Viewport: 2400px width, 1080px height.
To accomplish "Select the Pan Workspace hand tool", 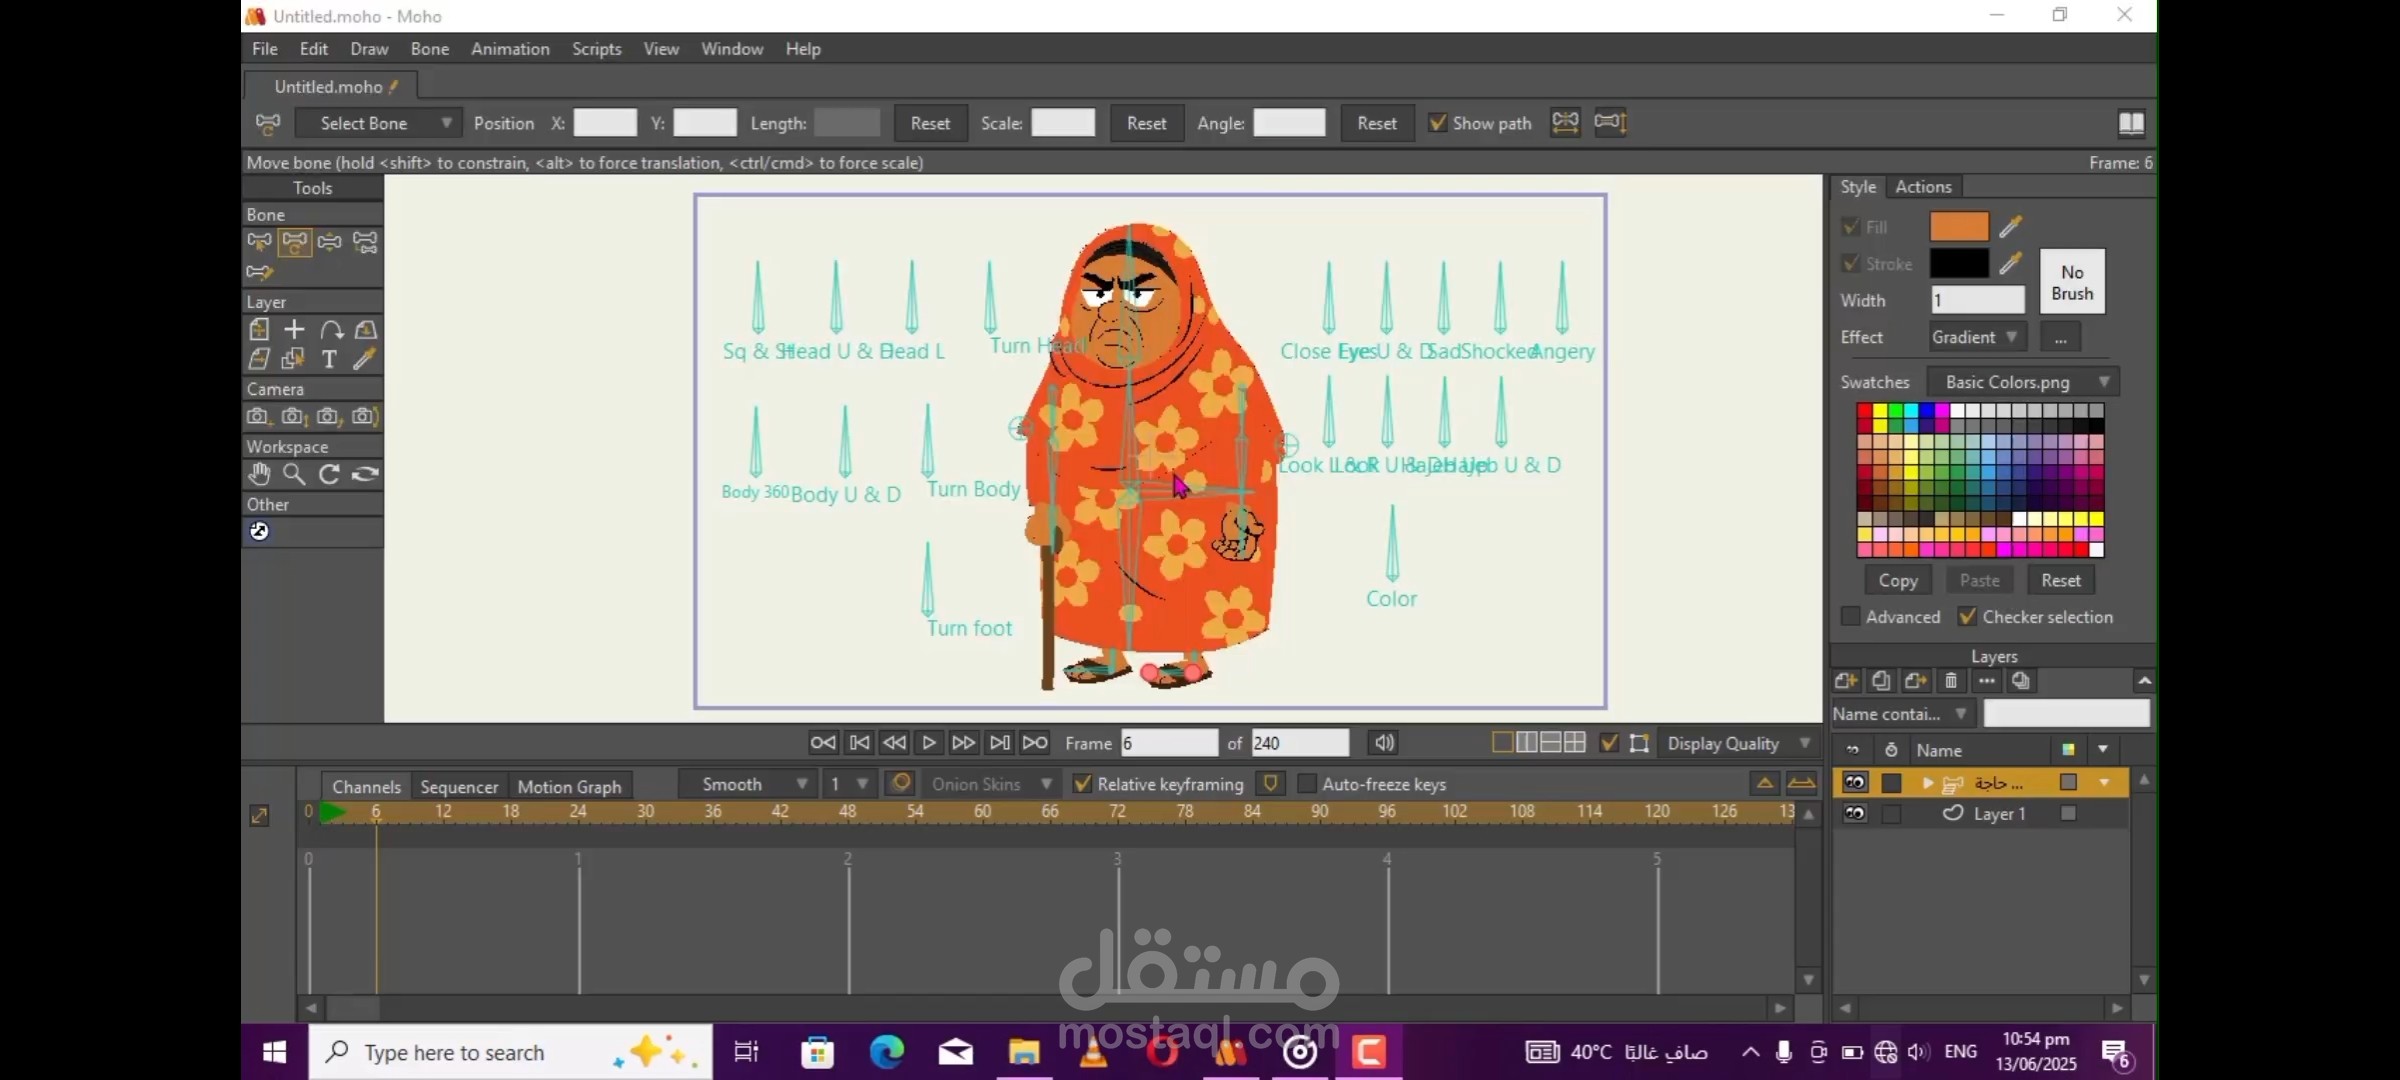I will (x=259, y=474).
